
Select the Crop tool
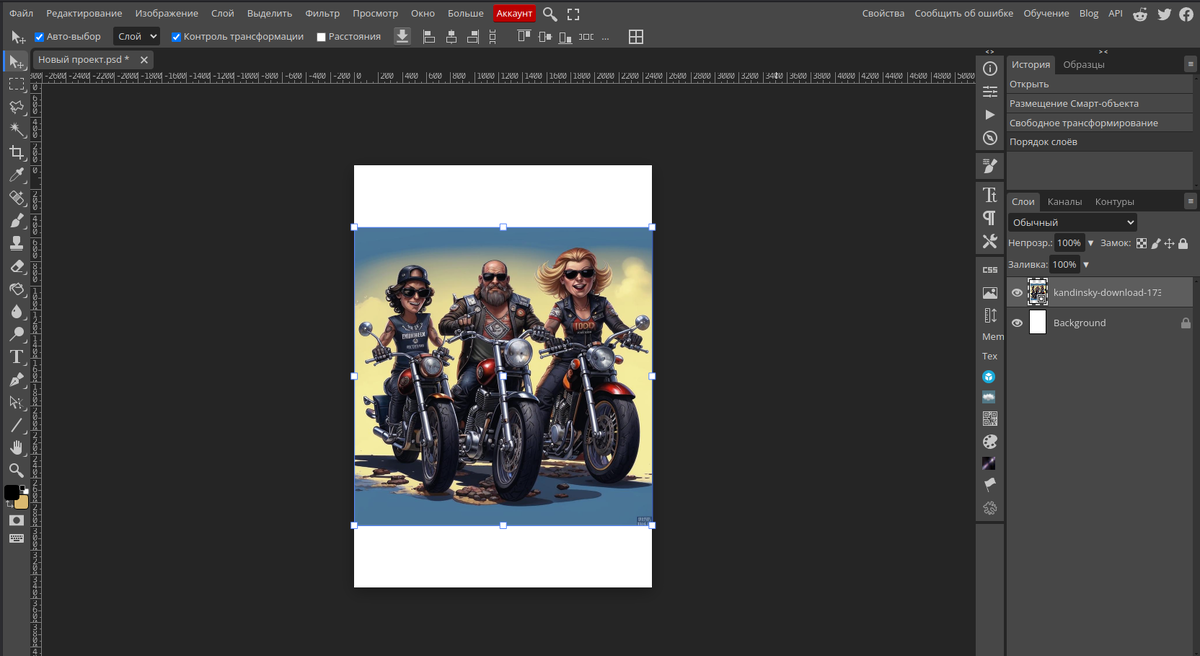coord(17,153)
